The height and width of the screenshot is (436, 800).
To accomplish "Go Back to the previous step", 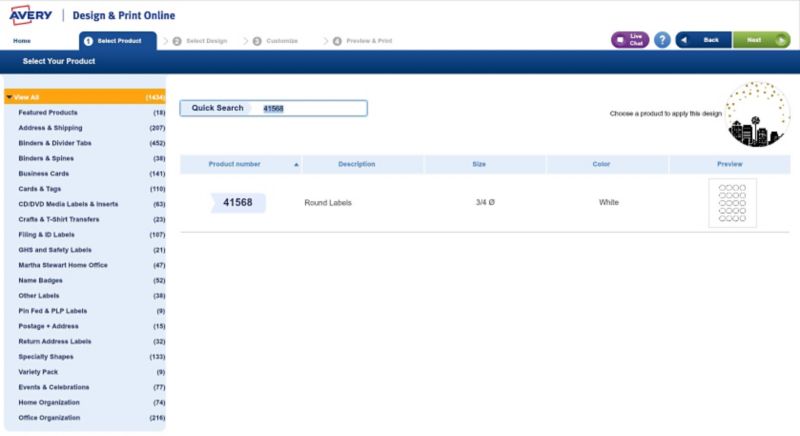I will pyautogui.click(x=704, y=40).
